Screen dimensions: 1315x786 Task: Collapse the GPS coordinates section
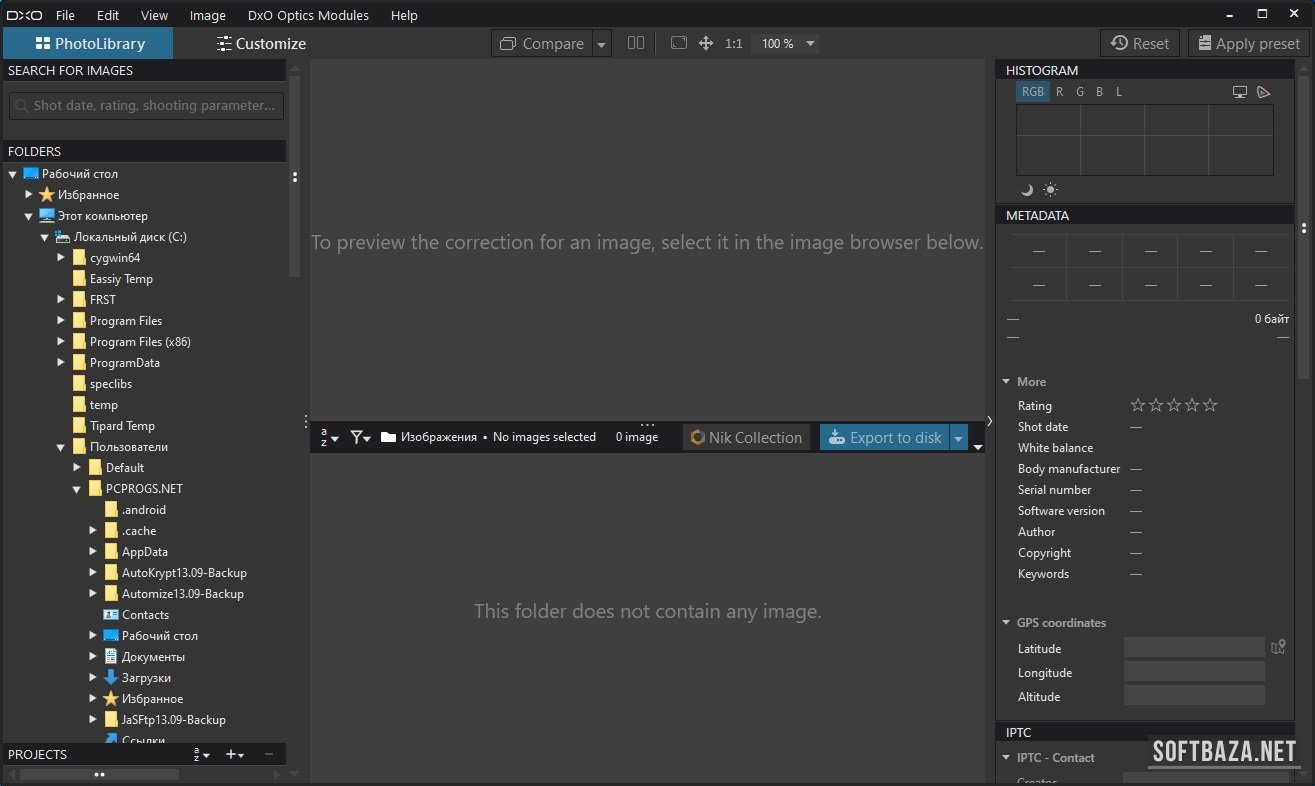(x=1007, y=623)
